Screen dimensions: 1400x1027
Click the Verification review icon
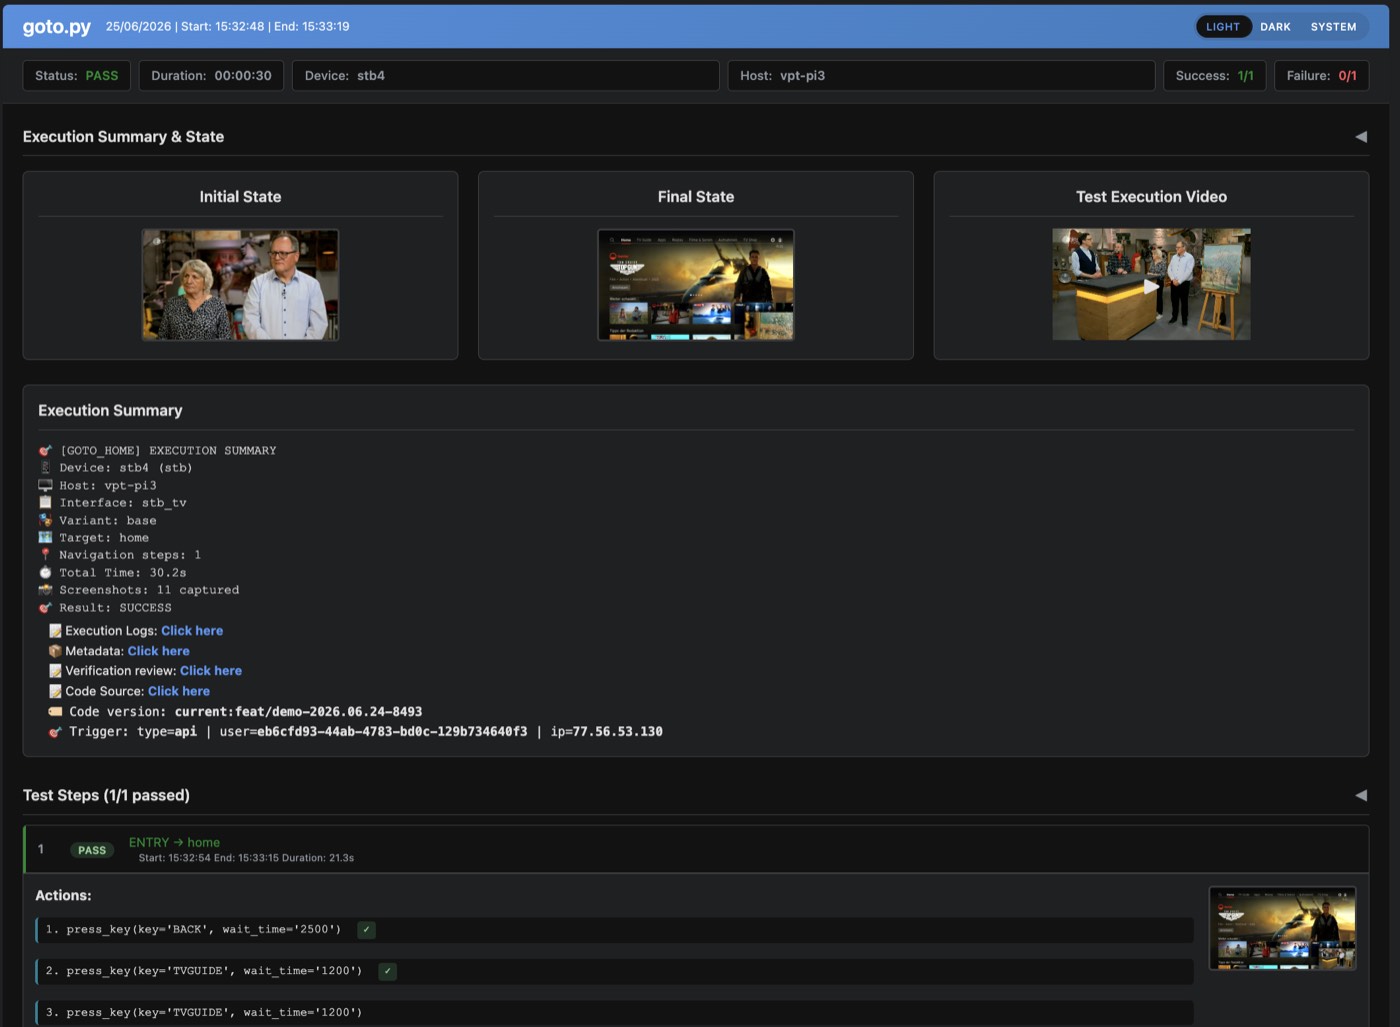[55, 671]
